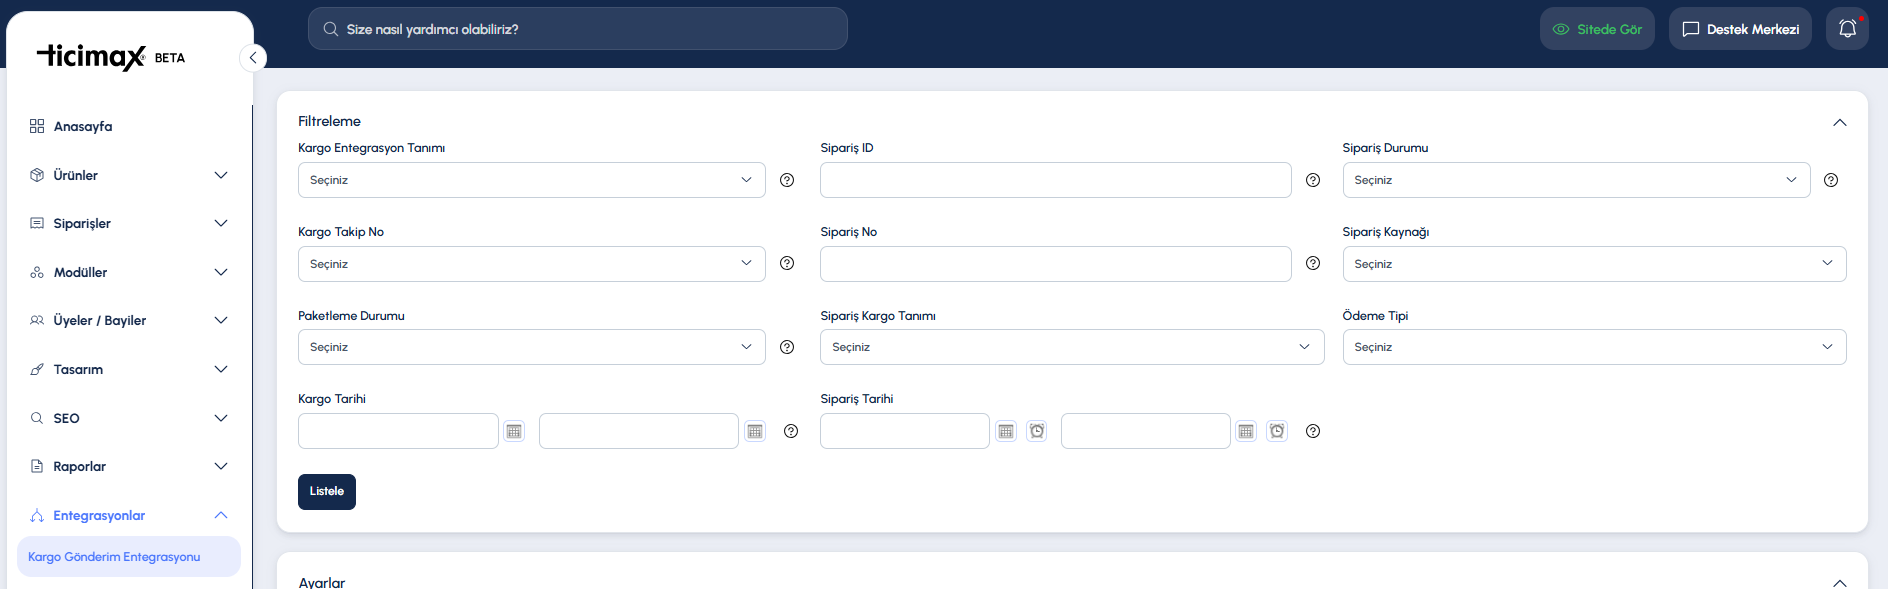Open help icon beside Sipariş Durumu

pyautogui.click(x=1831, y=180)
